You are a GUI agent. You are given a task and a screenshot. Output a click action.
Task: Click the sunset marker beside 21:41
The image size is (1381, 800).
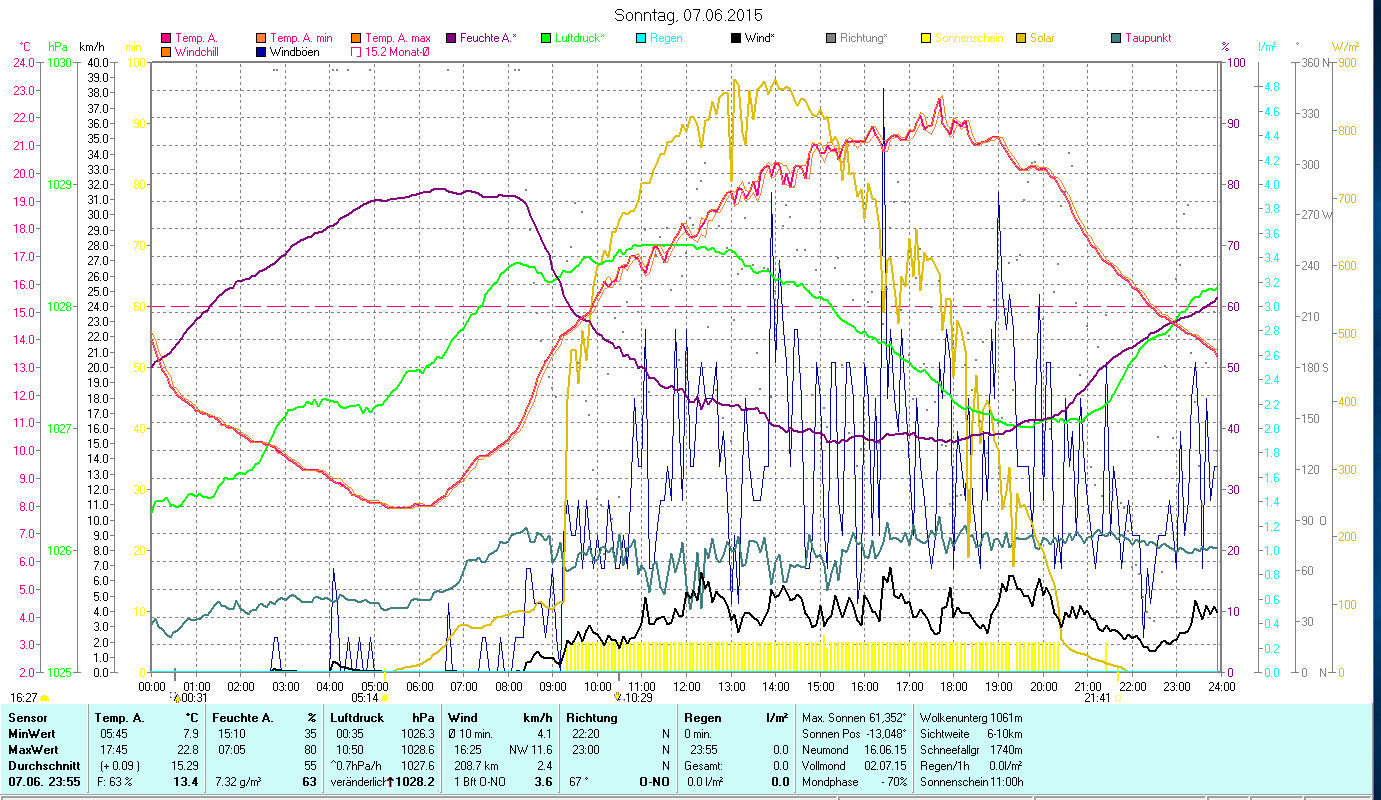[1118, 698]
